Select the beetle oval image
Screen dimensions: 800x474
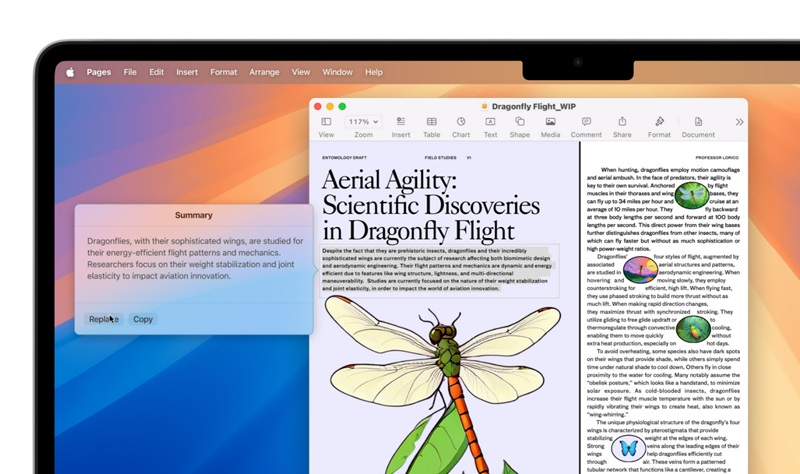point(693,329)
